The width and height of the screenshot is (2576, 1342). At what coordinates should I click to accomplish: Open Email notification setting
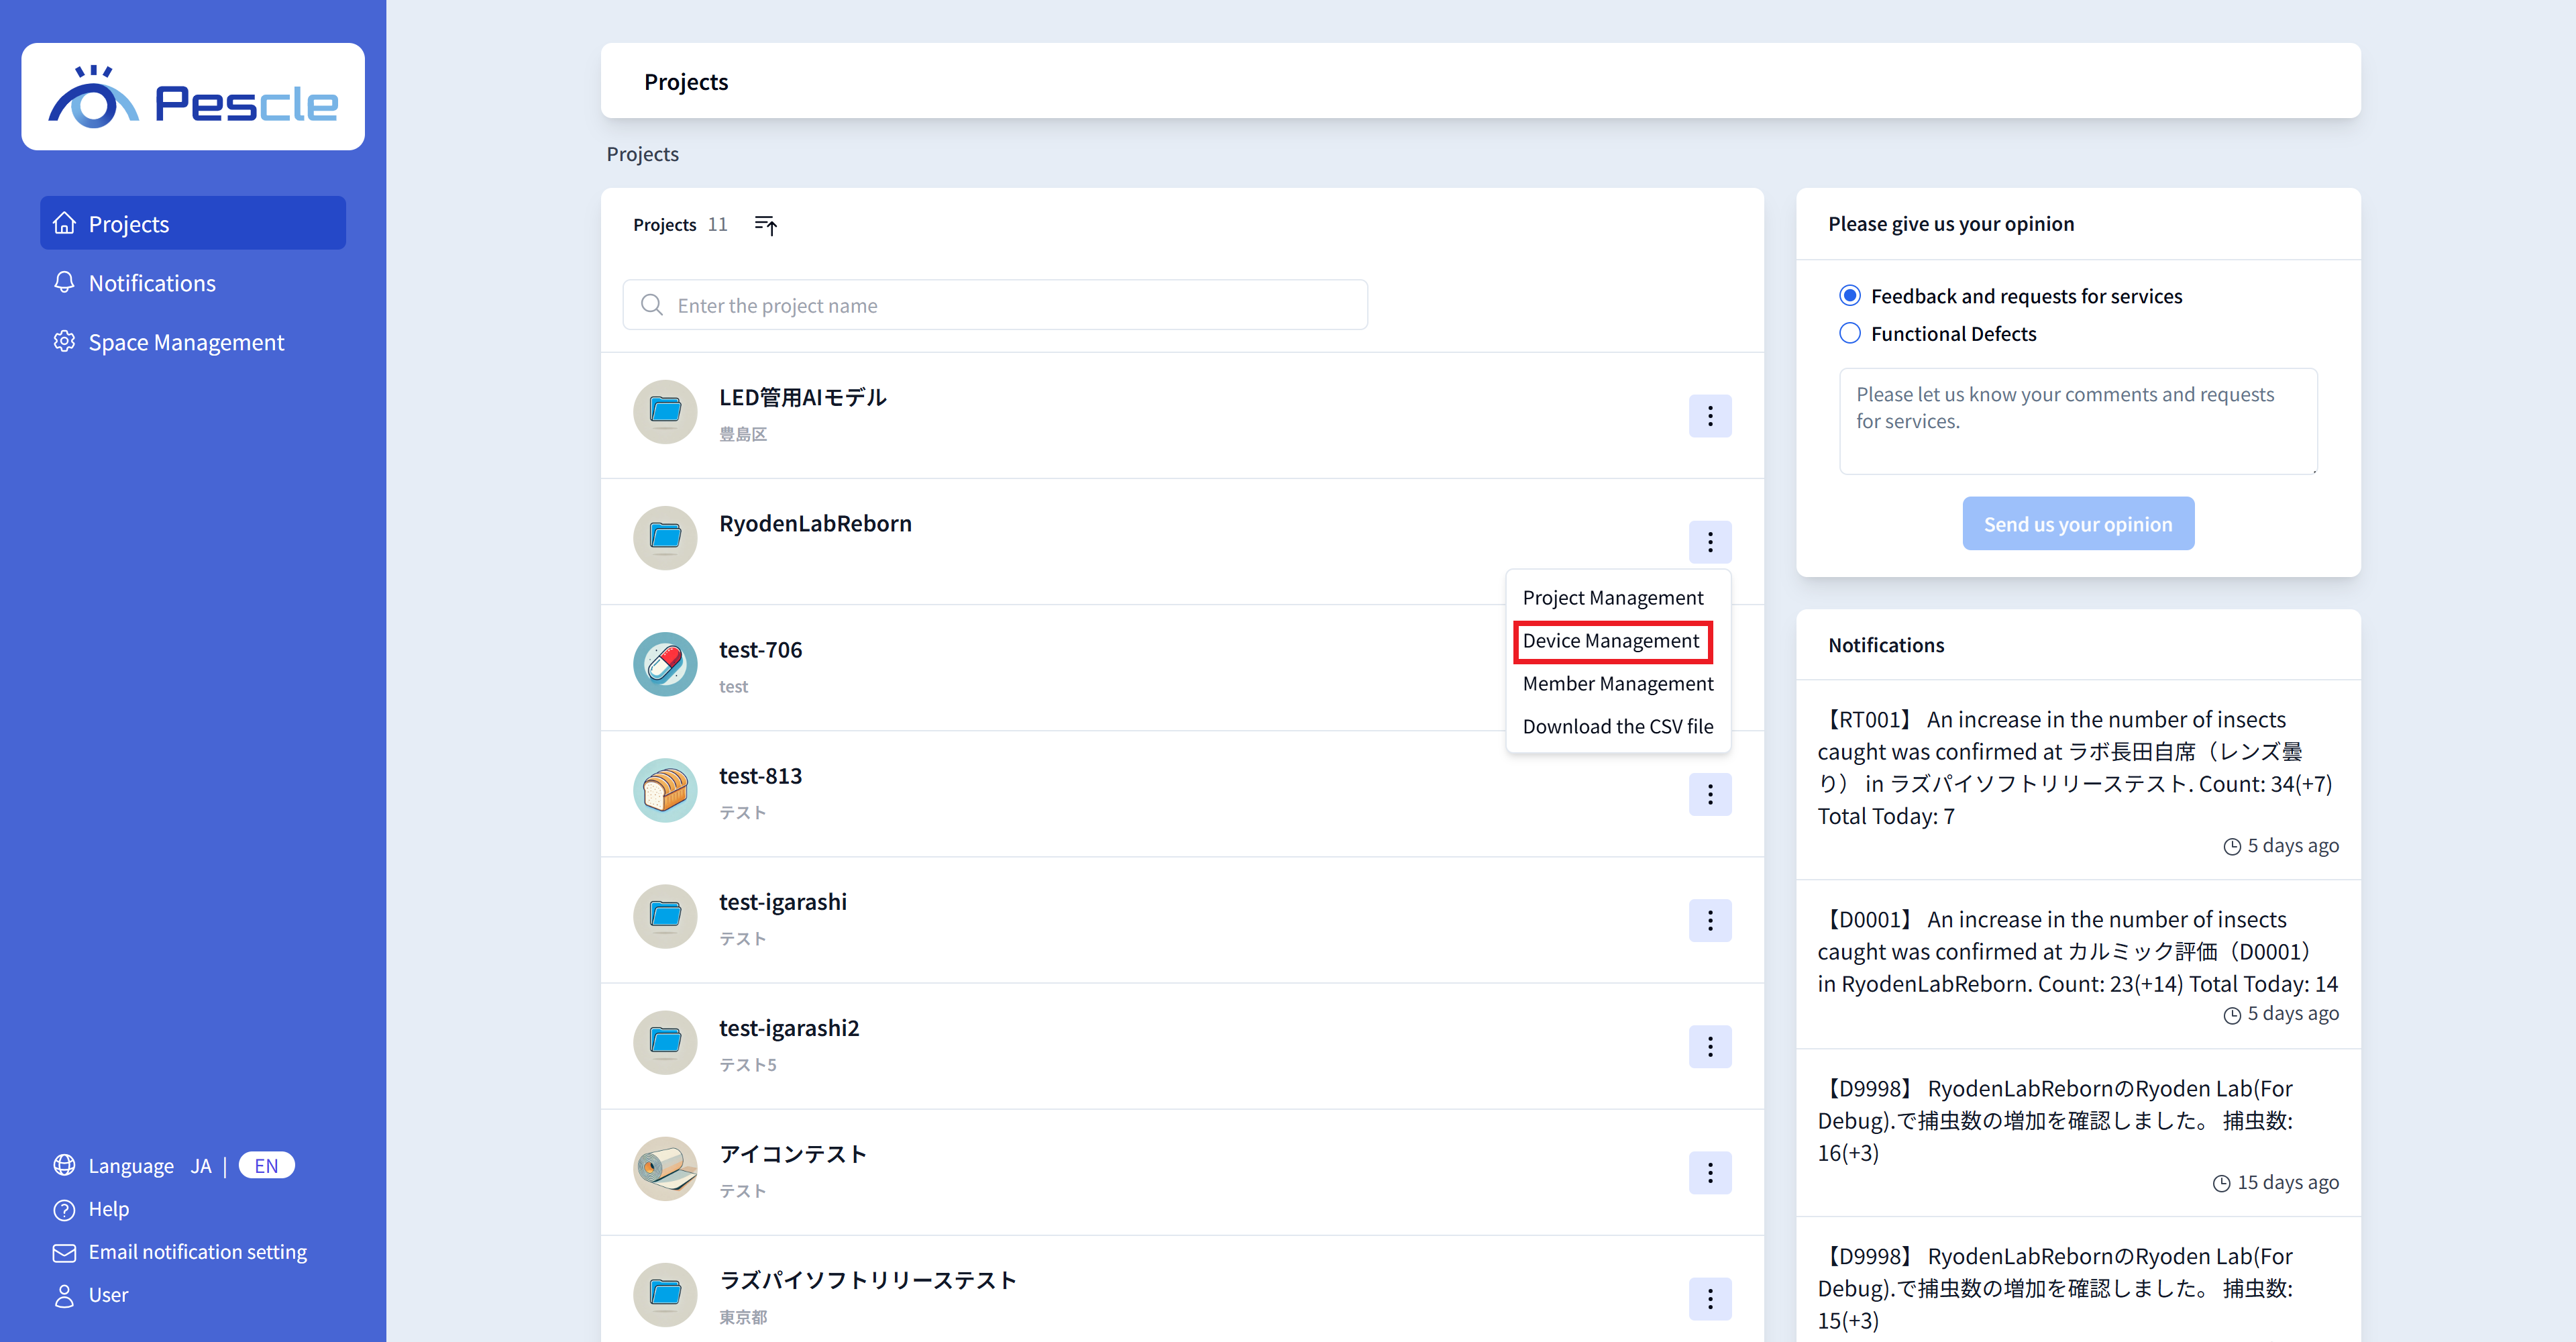pos(197,1252)
